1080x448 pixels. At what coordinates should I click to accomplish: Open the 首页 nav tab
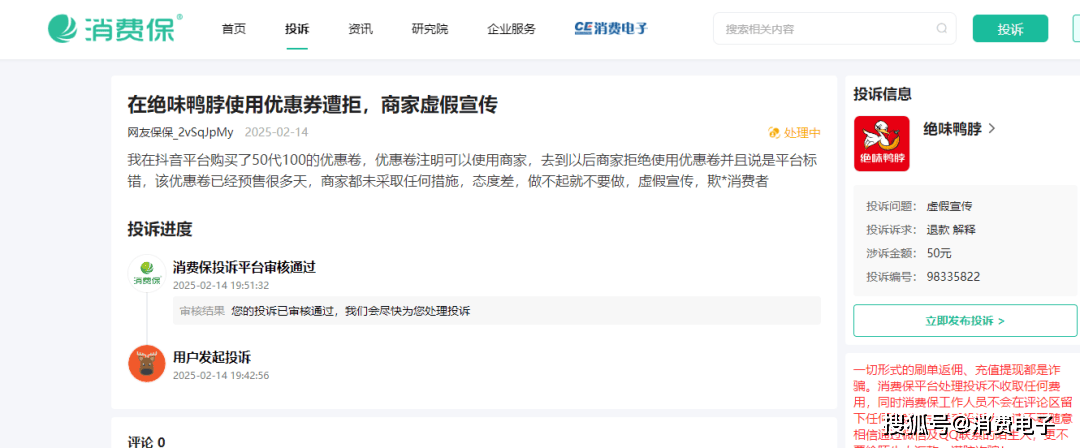[x=234, y=29]
